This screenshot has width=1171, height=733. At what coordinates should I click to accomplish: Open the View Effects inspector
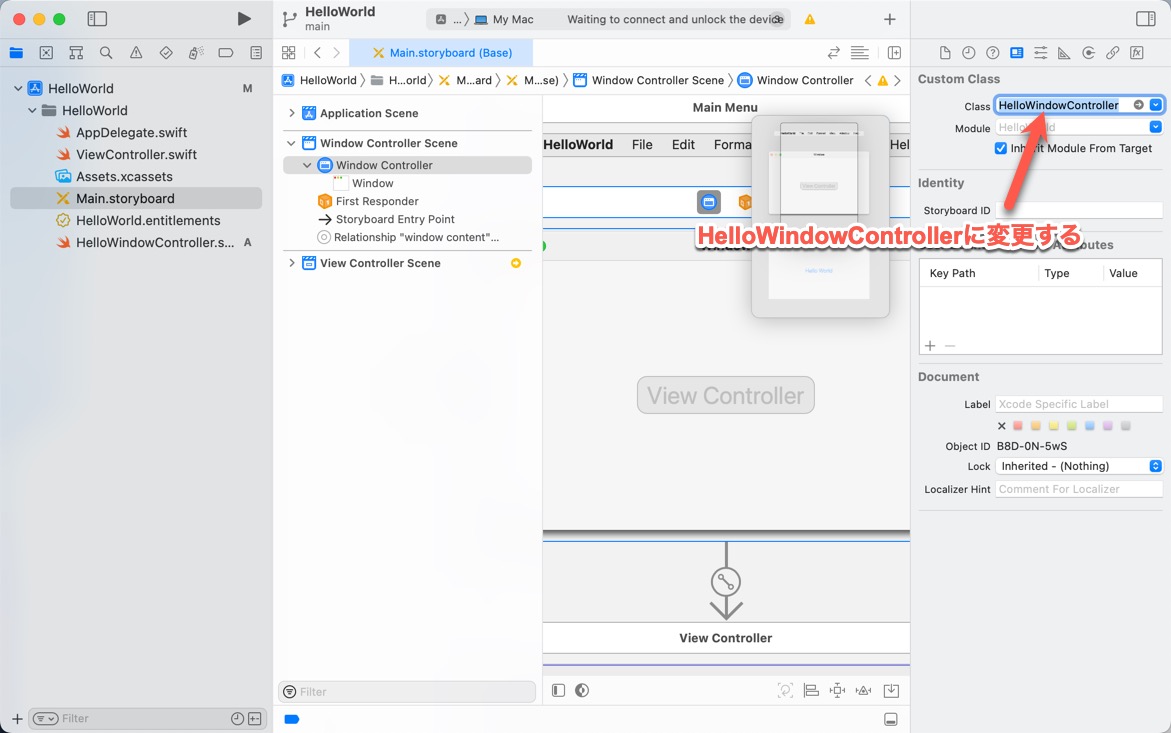tap(1137, 53)
